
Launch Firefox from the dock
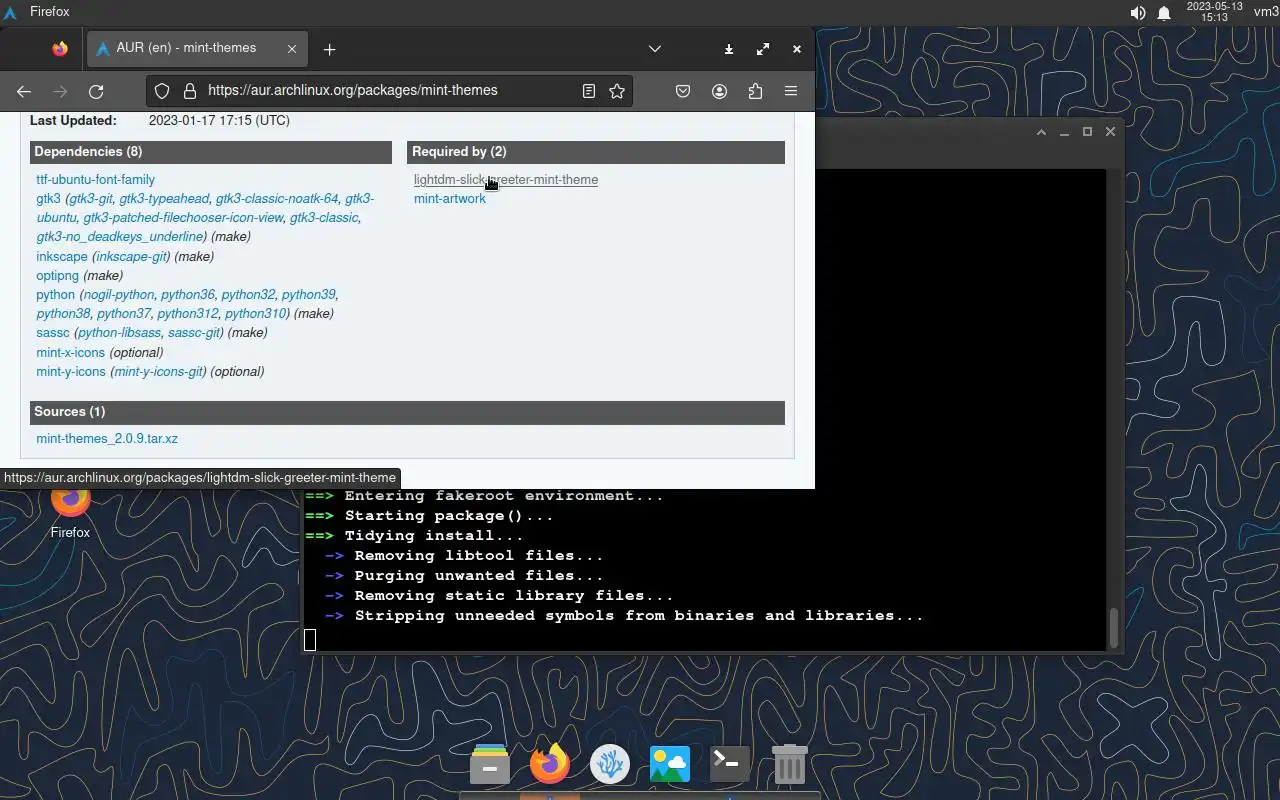tap(550, 765)
